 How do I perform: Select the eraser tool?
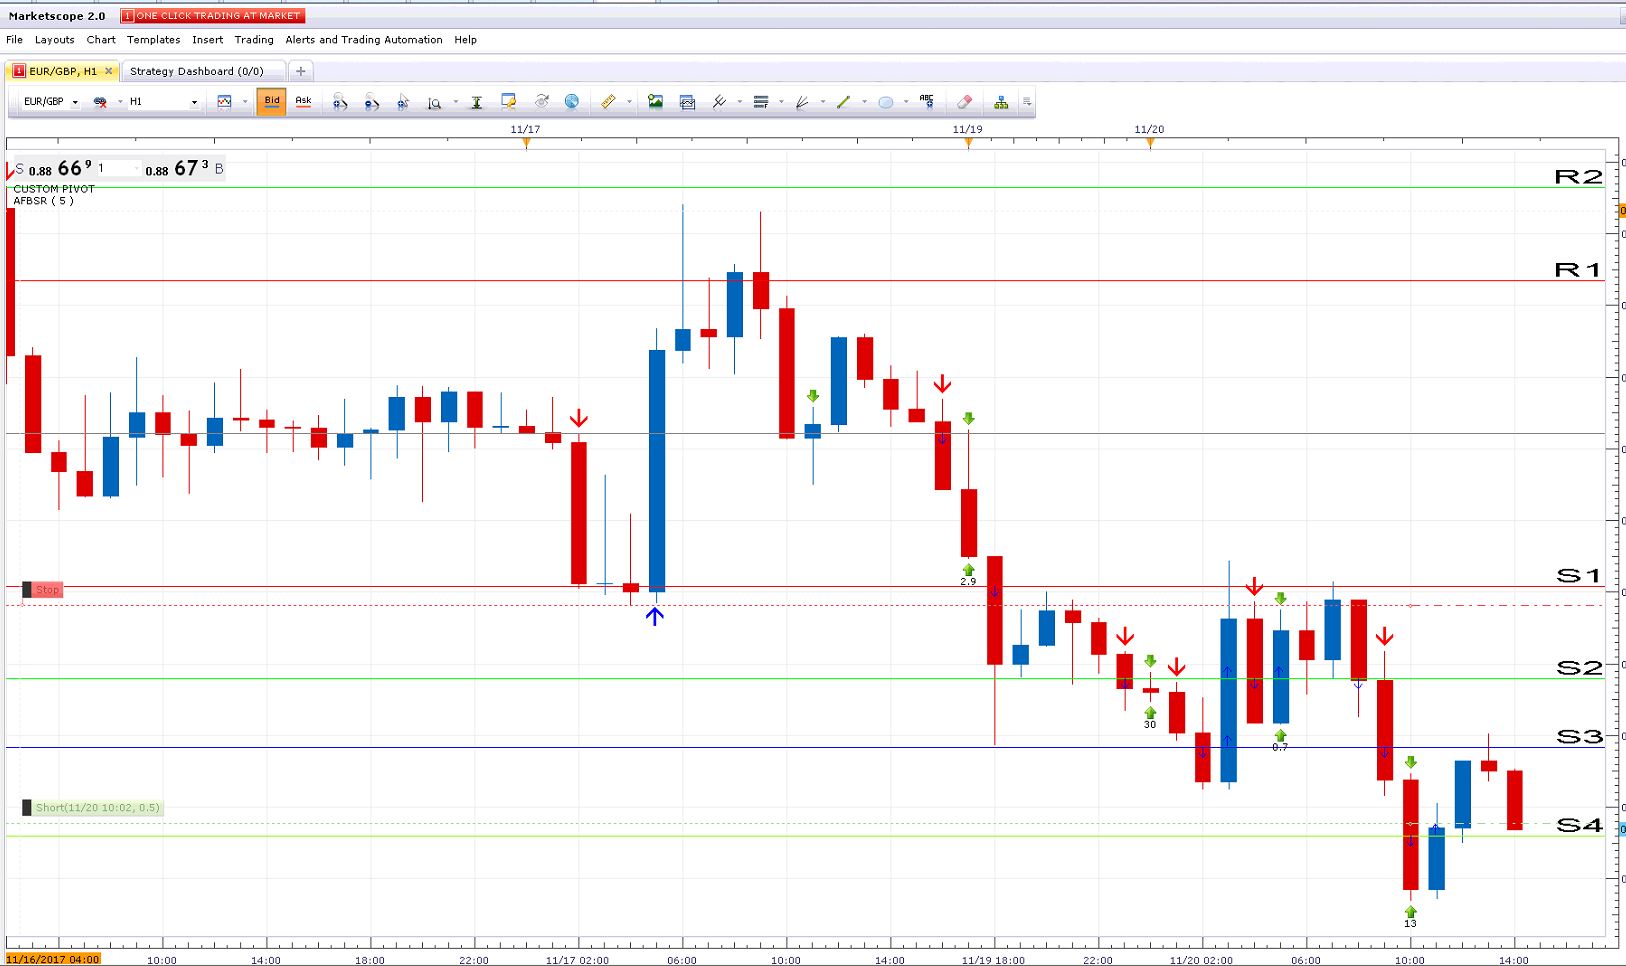click(x=964, y=102)
